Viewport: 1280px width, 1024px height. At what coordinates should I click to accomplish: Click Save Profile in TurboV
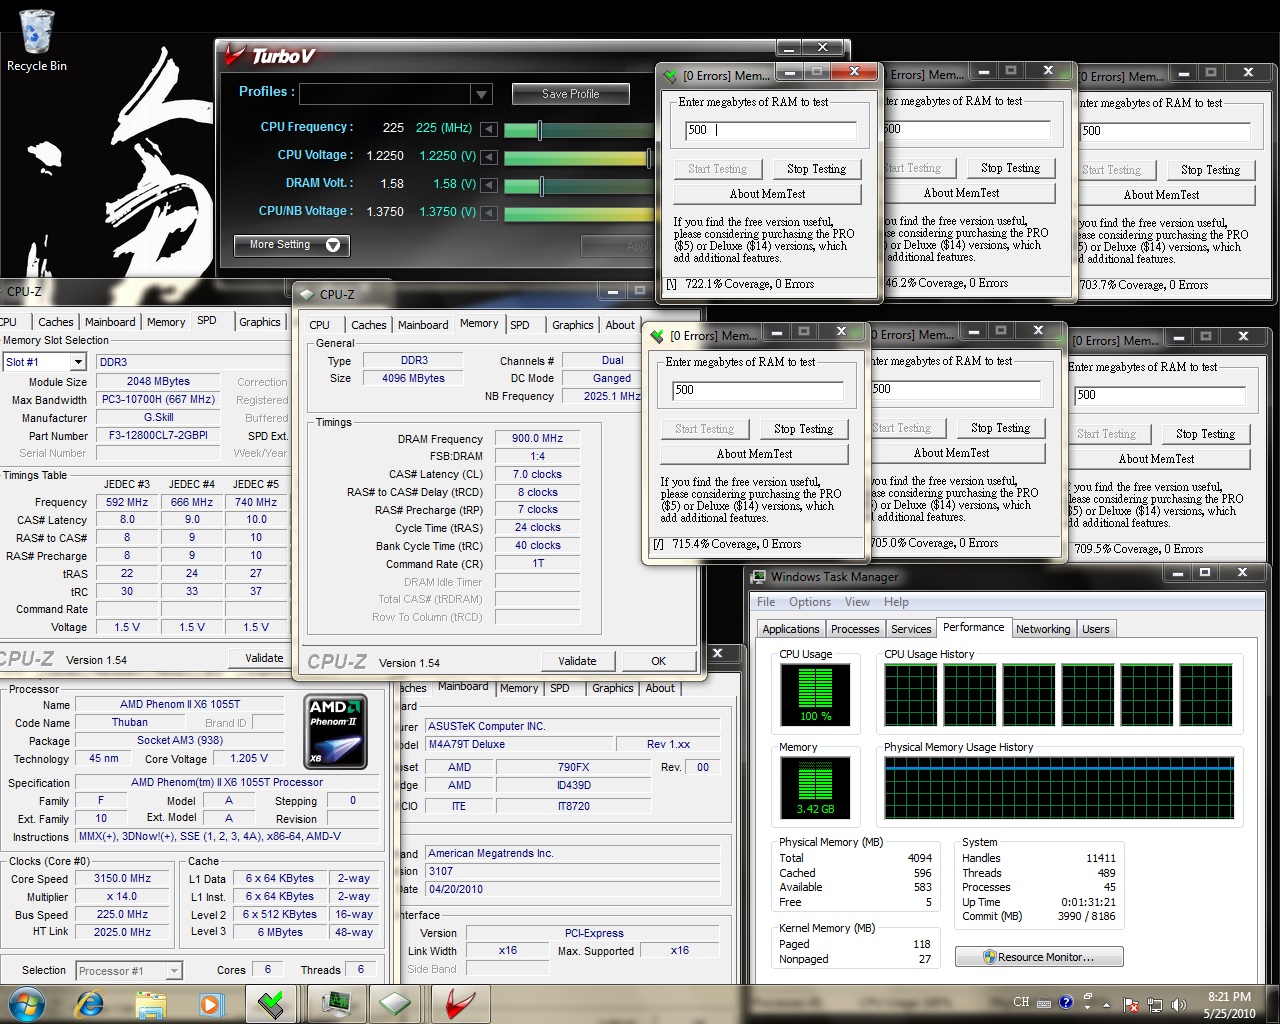coord(571,94)
